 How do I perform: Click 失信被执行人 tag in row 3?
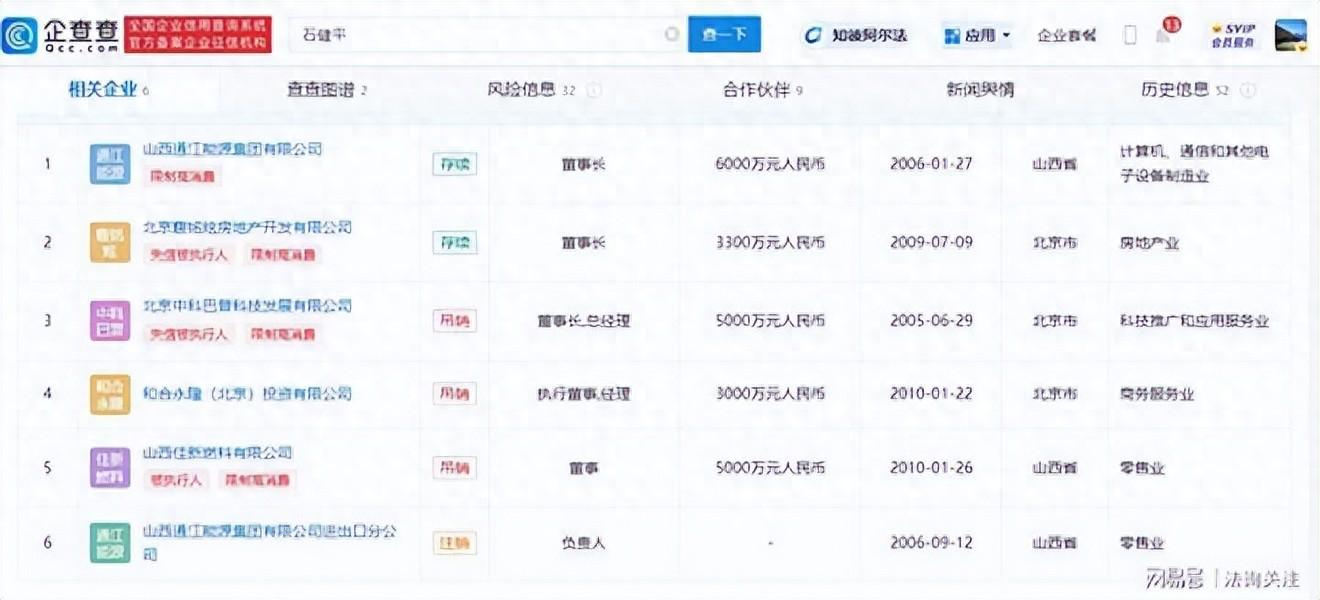189,334
